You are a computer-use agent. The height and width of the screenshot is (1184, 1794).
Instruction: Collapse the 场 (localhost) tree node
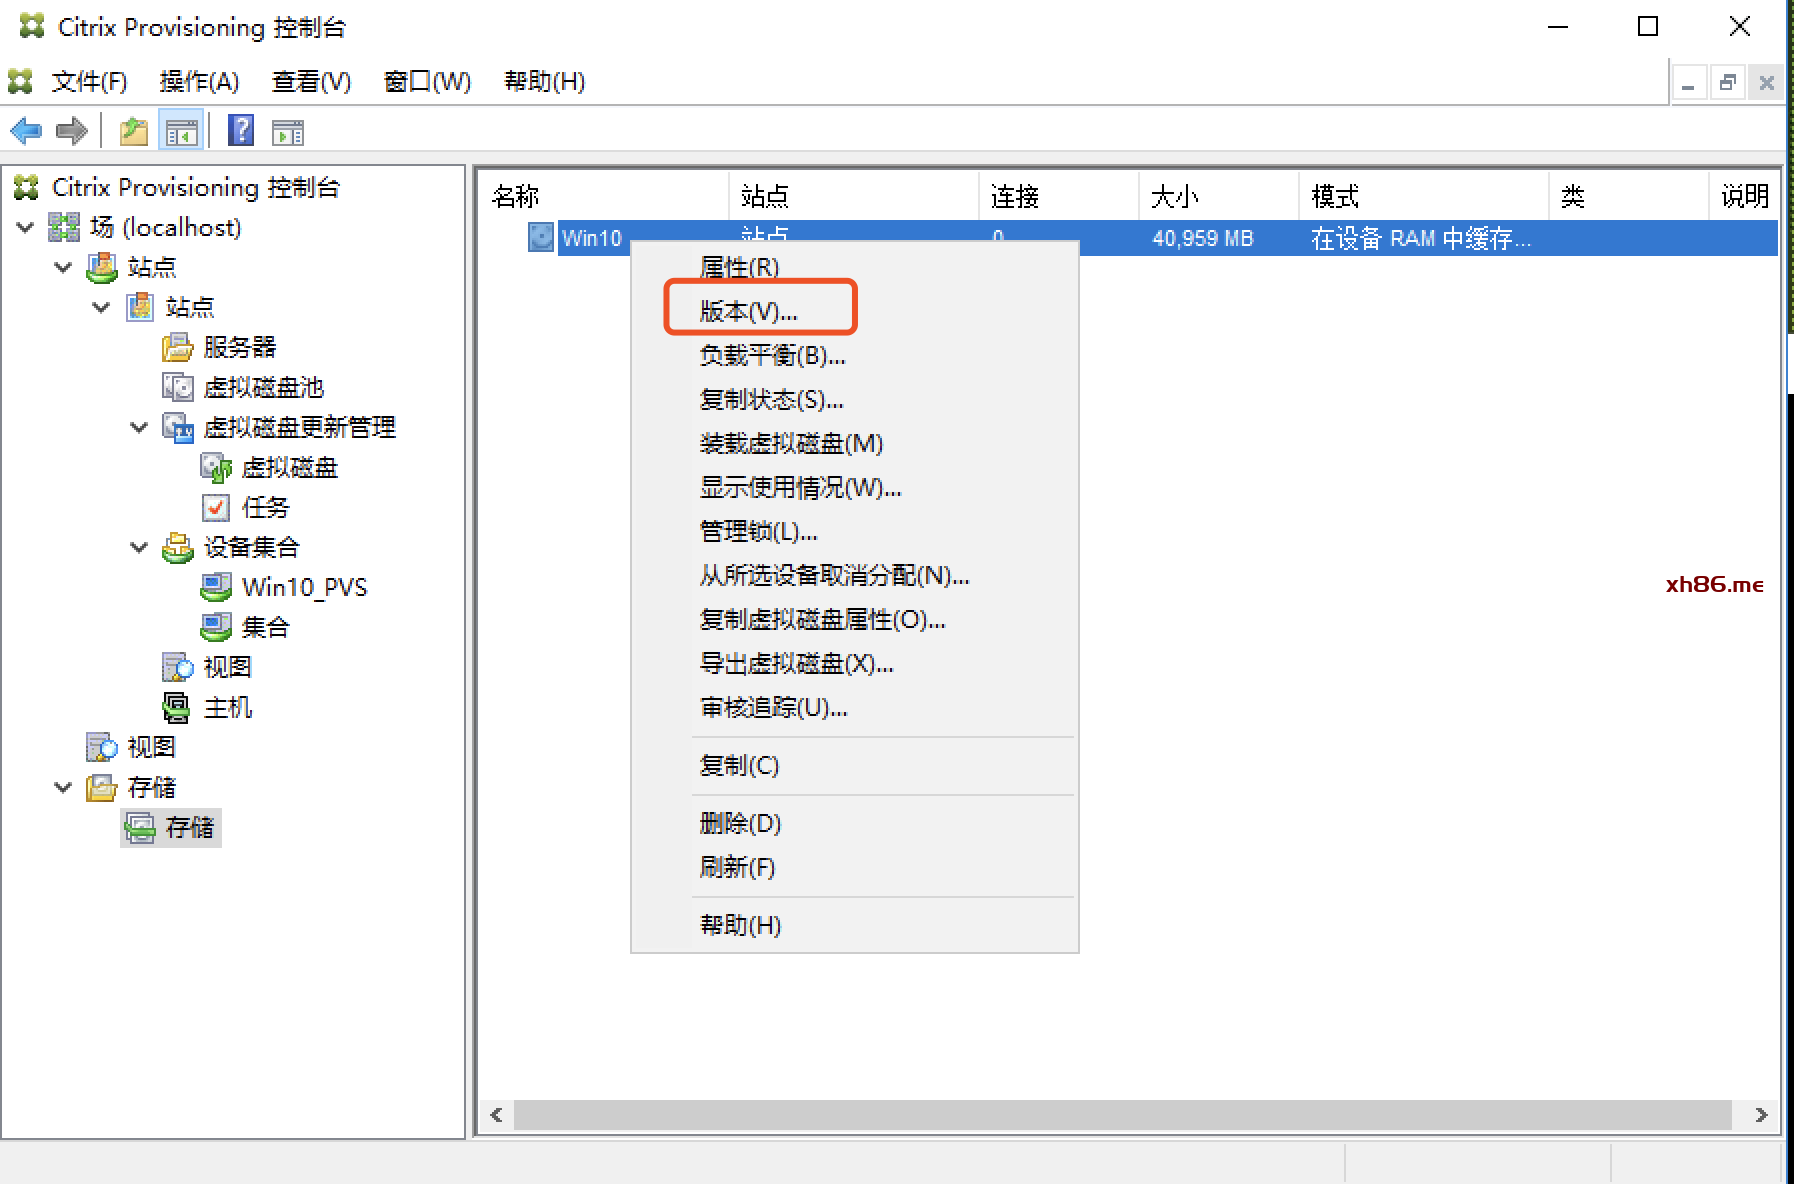(x=26, y=227)
